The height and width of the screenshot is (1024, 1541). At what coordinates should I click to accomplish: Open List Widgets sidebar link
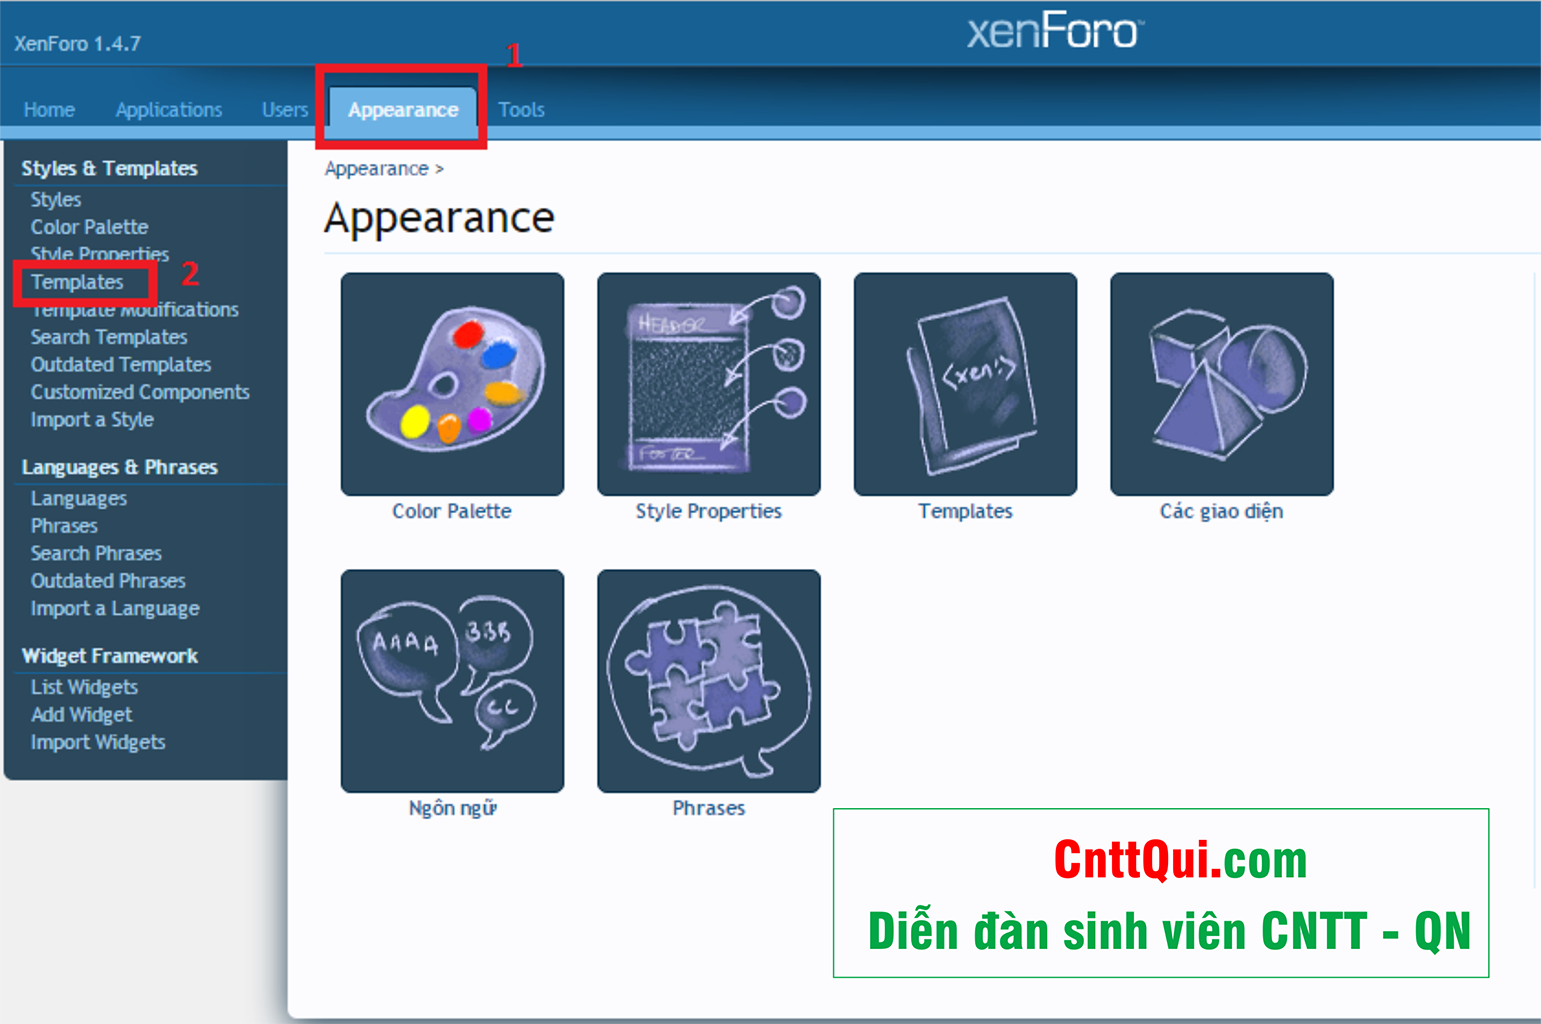tap(84, 687)
